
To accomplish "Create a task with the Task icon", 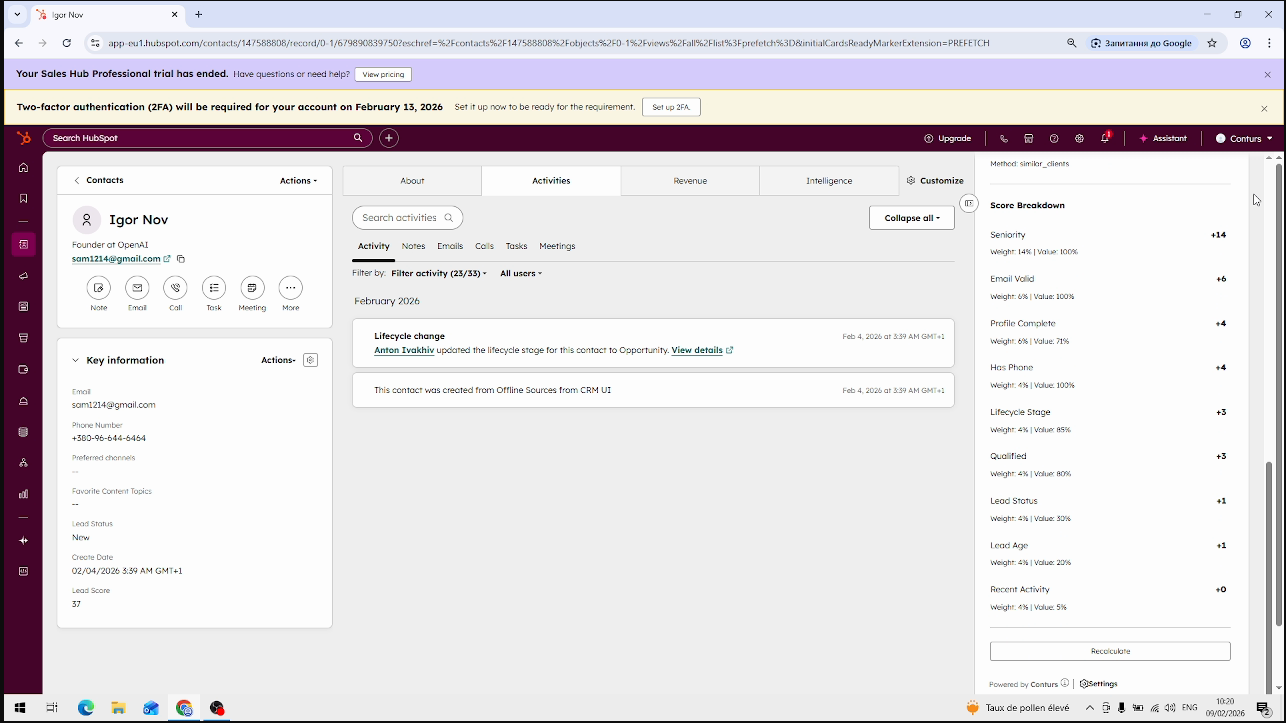I will (213, 291).
